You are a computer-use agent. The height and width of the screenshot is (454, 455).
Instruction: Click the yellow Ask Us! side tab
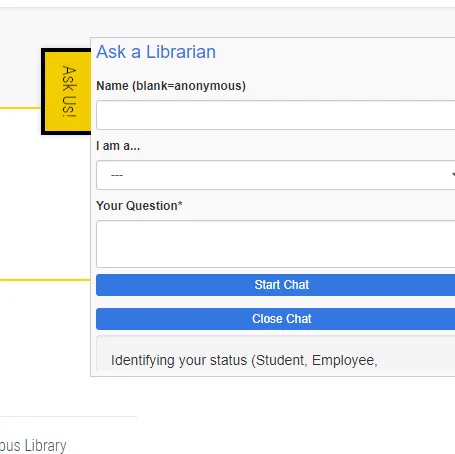68,92
